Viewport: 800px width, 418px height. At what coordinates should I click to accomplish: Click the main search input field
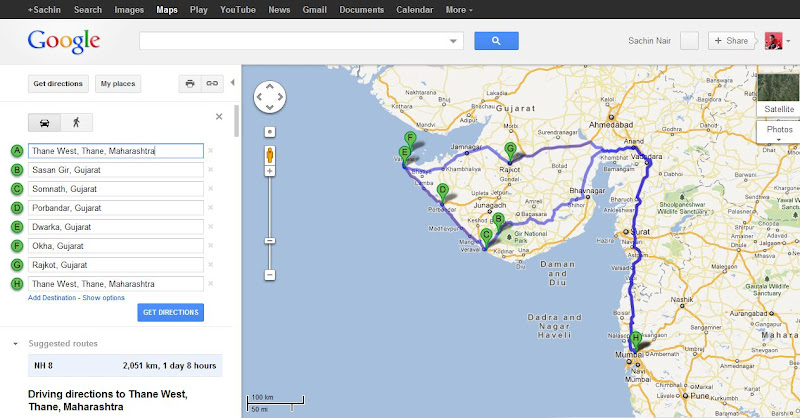293,41
